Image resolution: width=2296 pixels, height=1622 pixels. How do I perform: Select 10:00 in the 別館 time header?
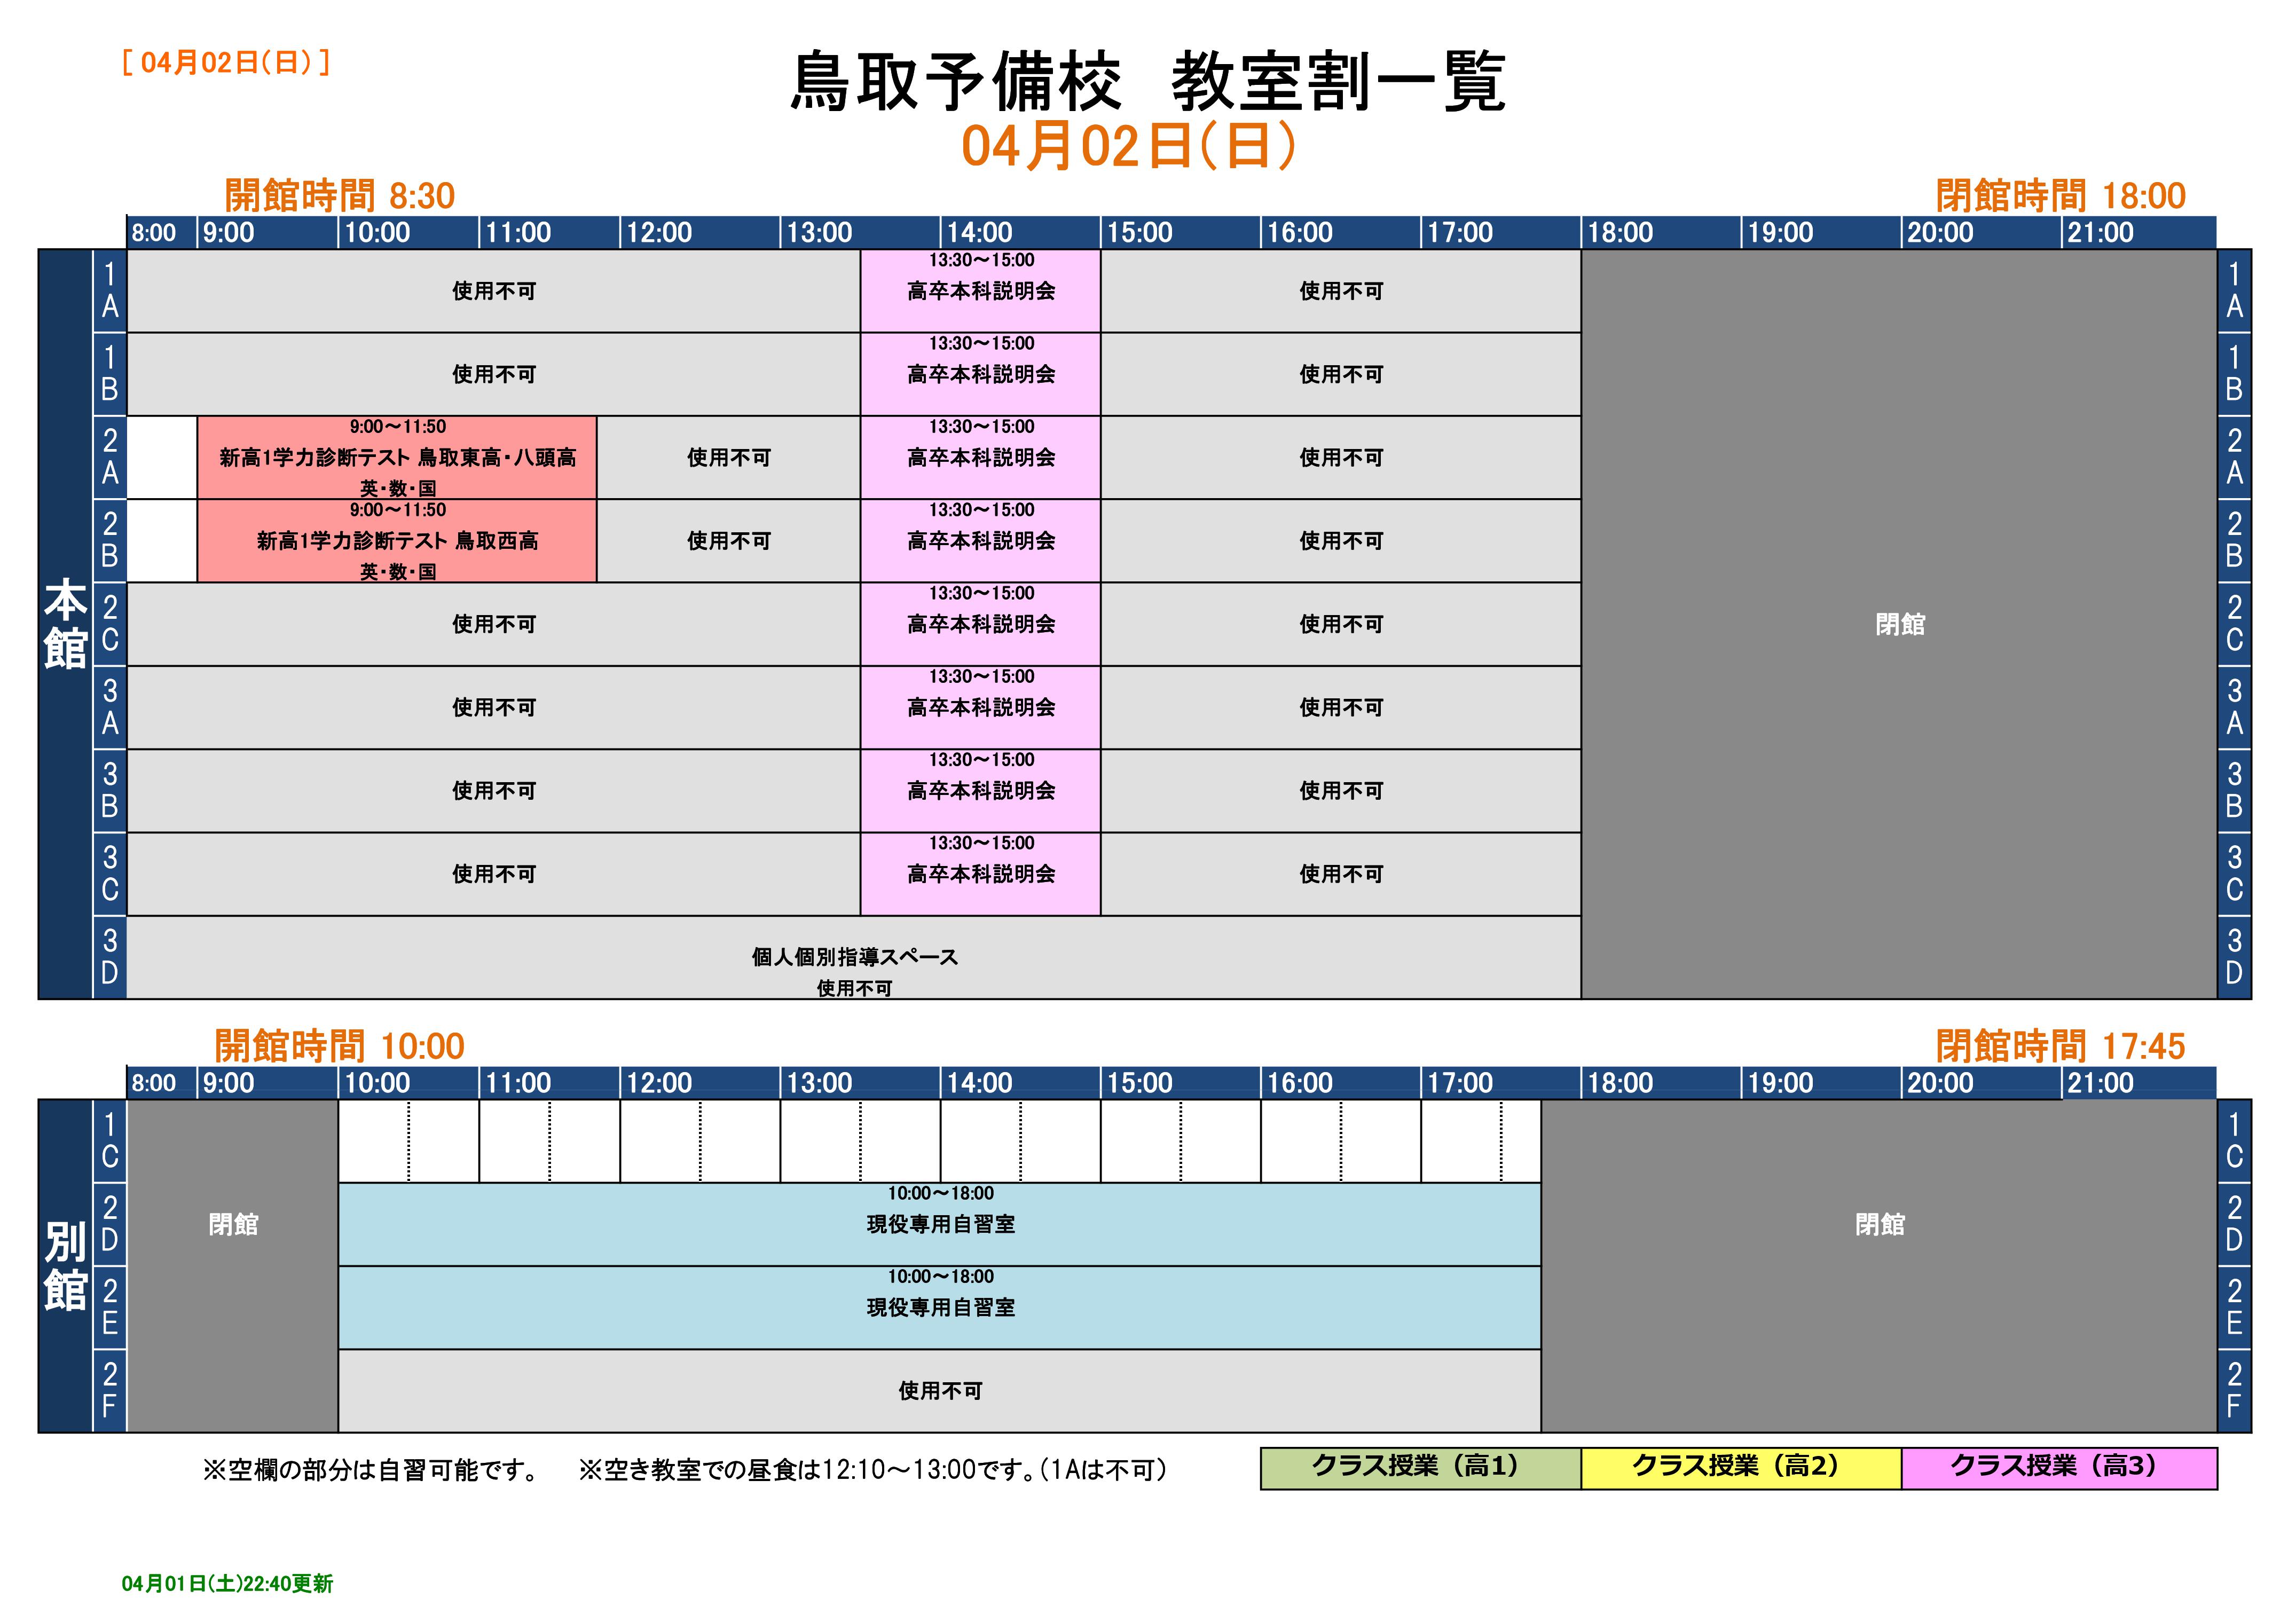click(377, 1083)
